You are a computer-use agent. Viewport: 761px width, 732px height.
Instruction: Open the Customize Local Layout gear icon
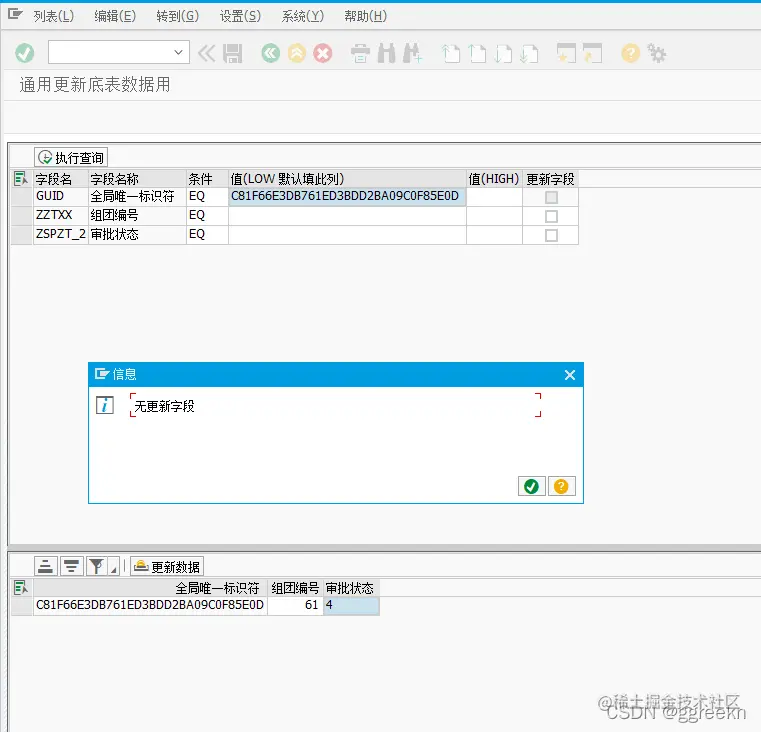click(657, 53)
